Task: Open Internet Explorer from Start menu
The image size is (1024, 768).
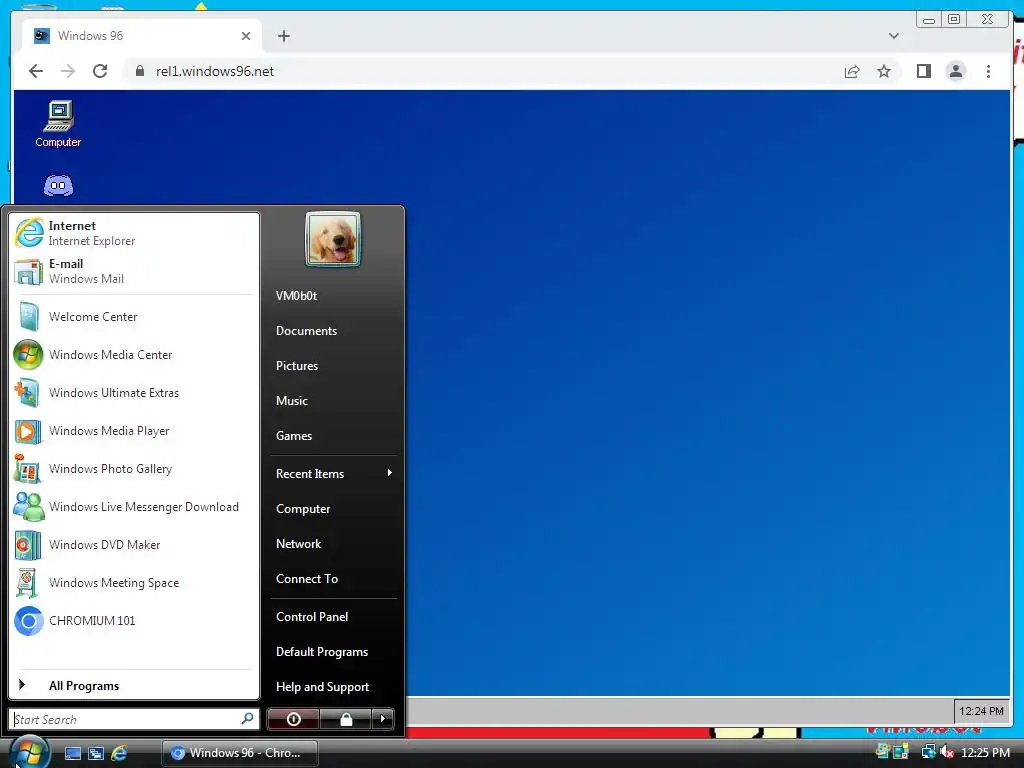Action: 134,233
